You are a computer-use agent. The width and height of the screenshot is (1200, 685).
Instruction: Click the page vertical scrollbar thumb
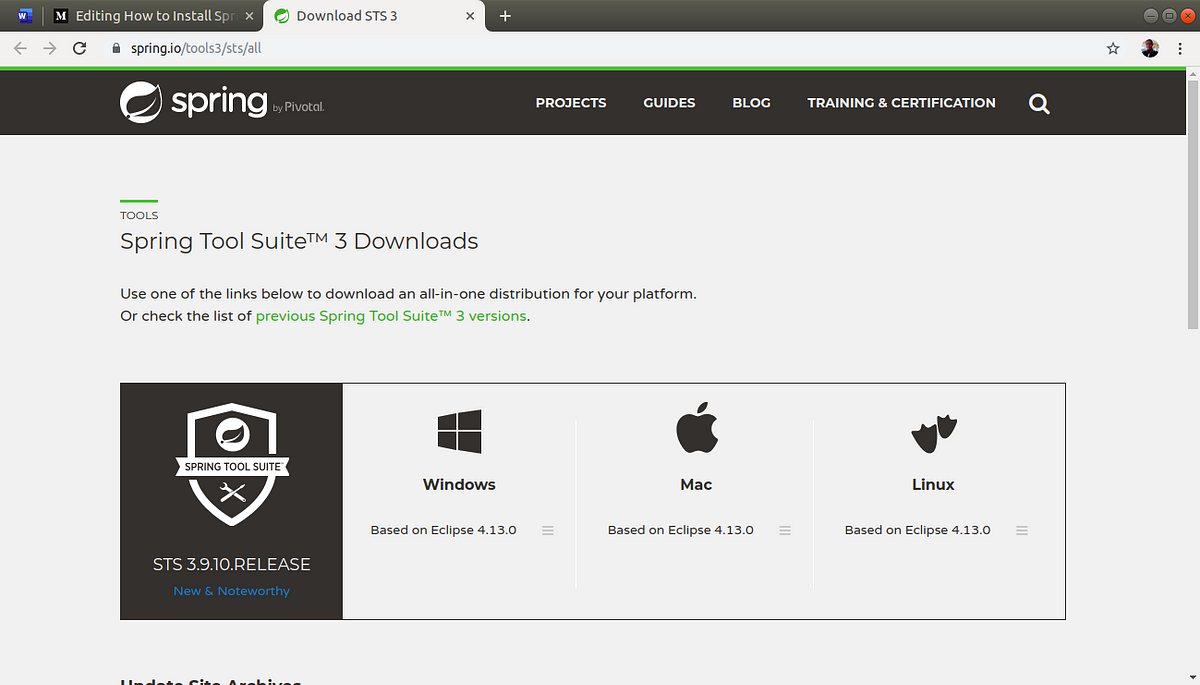[x=1192, y=205]
